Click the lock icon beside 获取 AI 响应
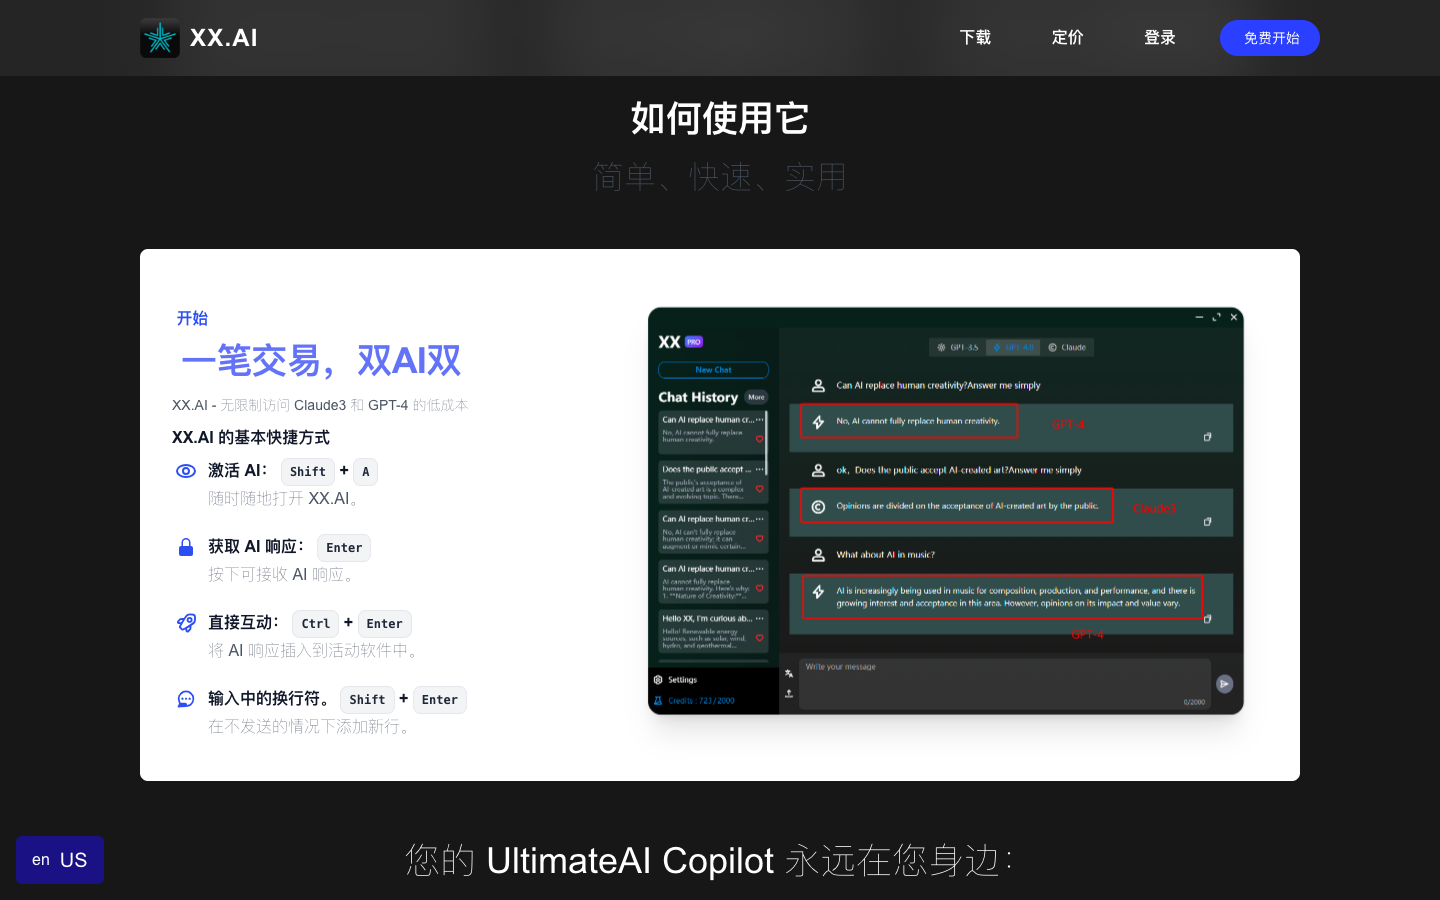1440x900 pixels. (186, 547)
